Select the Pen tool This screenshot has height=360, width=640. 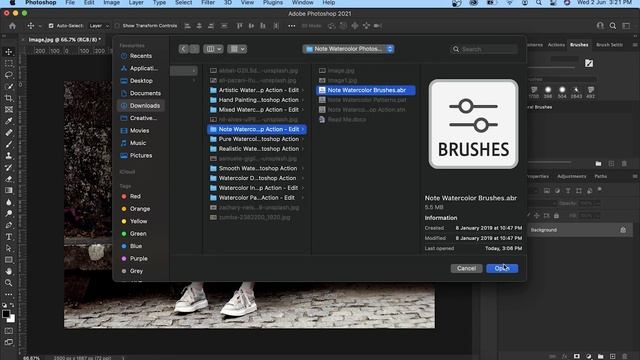coord(9,225)
